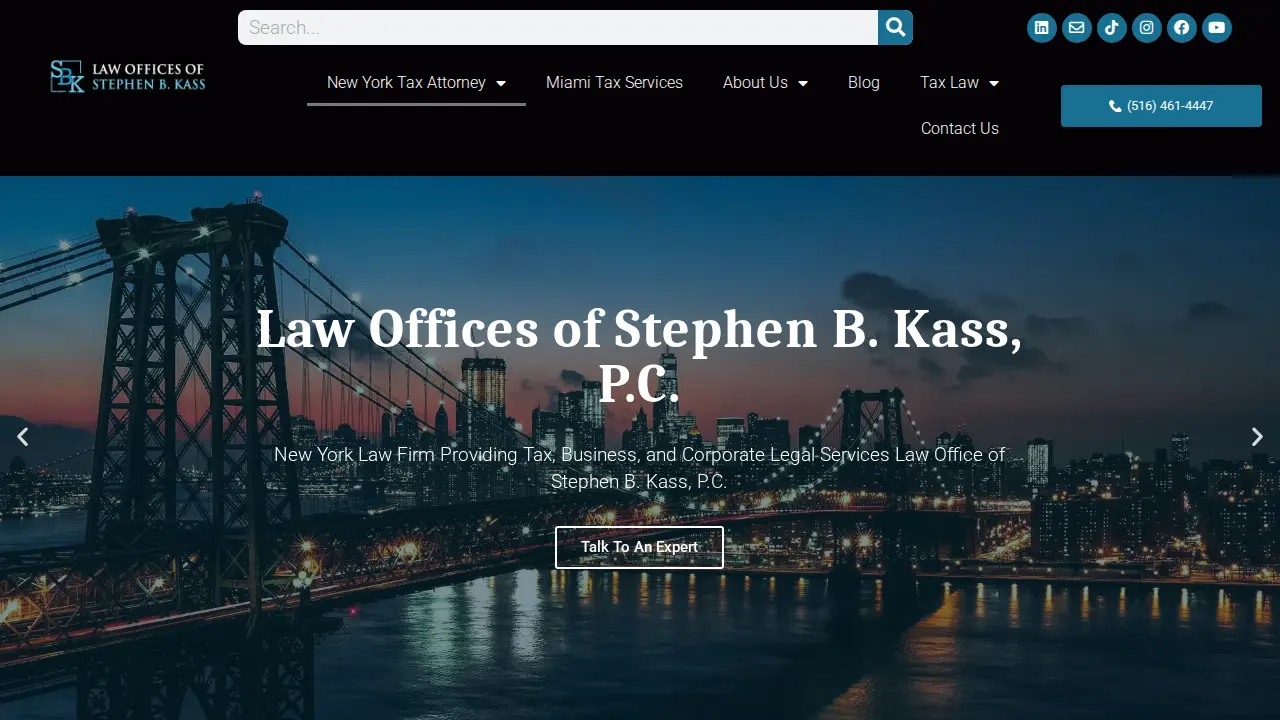Image resolution: width=1280 pixels, height=720 pixels.
Task: Open the LinkedIn social icon
Action: pyautogui.click(x=1041, y=27)
